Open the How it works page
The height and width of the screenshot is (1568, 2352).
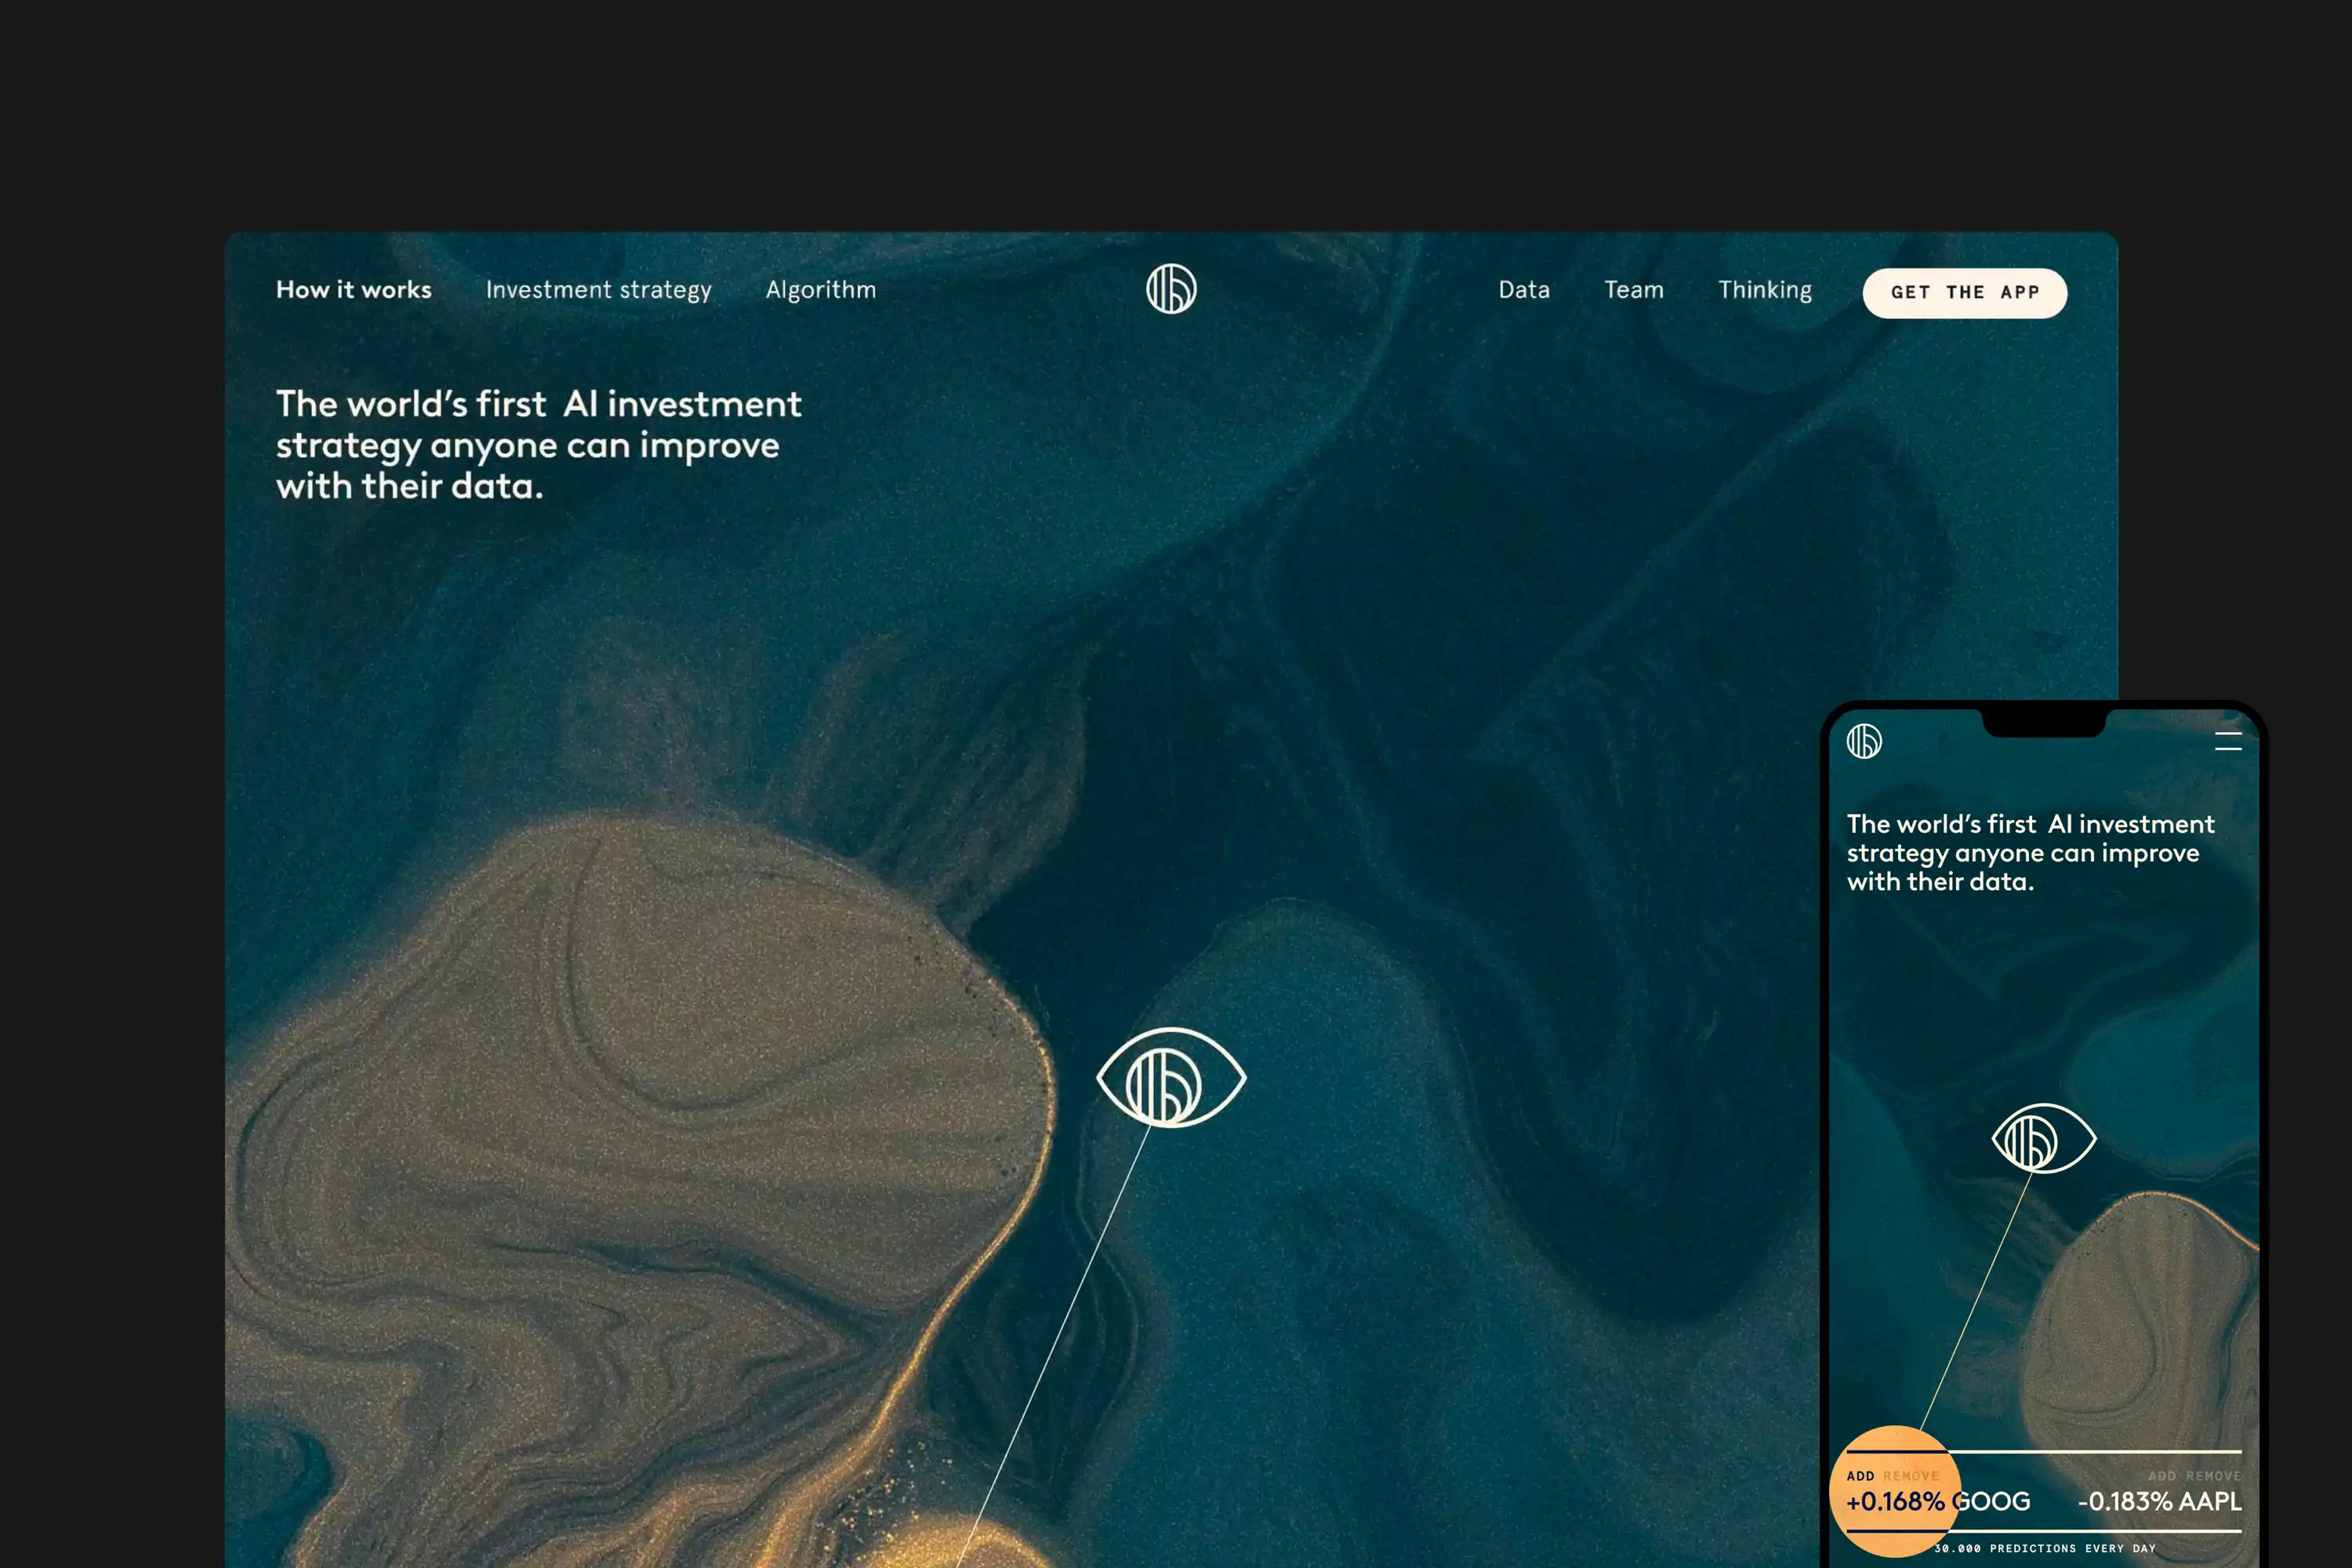(354, 290)
